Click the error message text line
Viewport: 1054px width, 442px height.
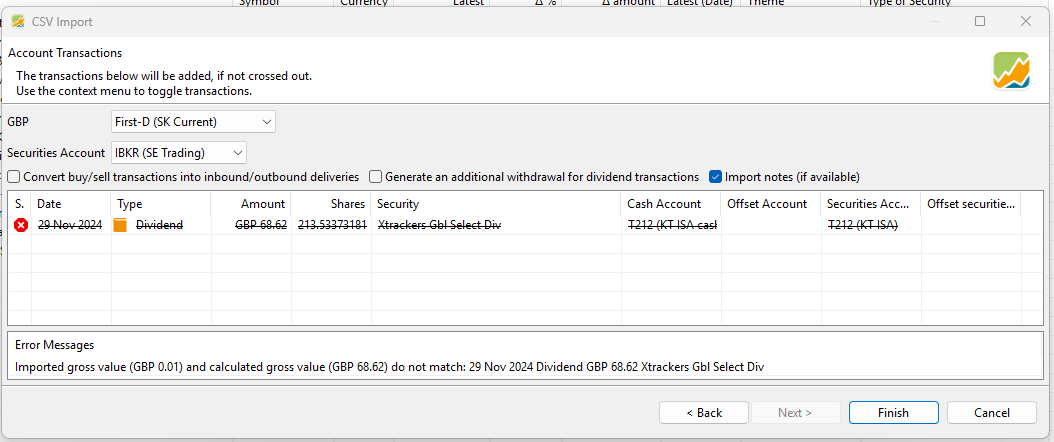[x=389, y=367]
